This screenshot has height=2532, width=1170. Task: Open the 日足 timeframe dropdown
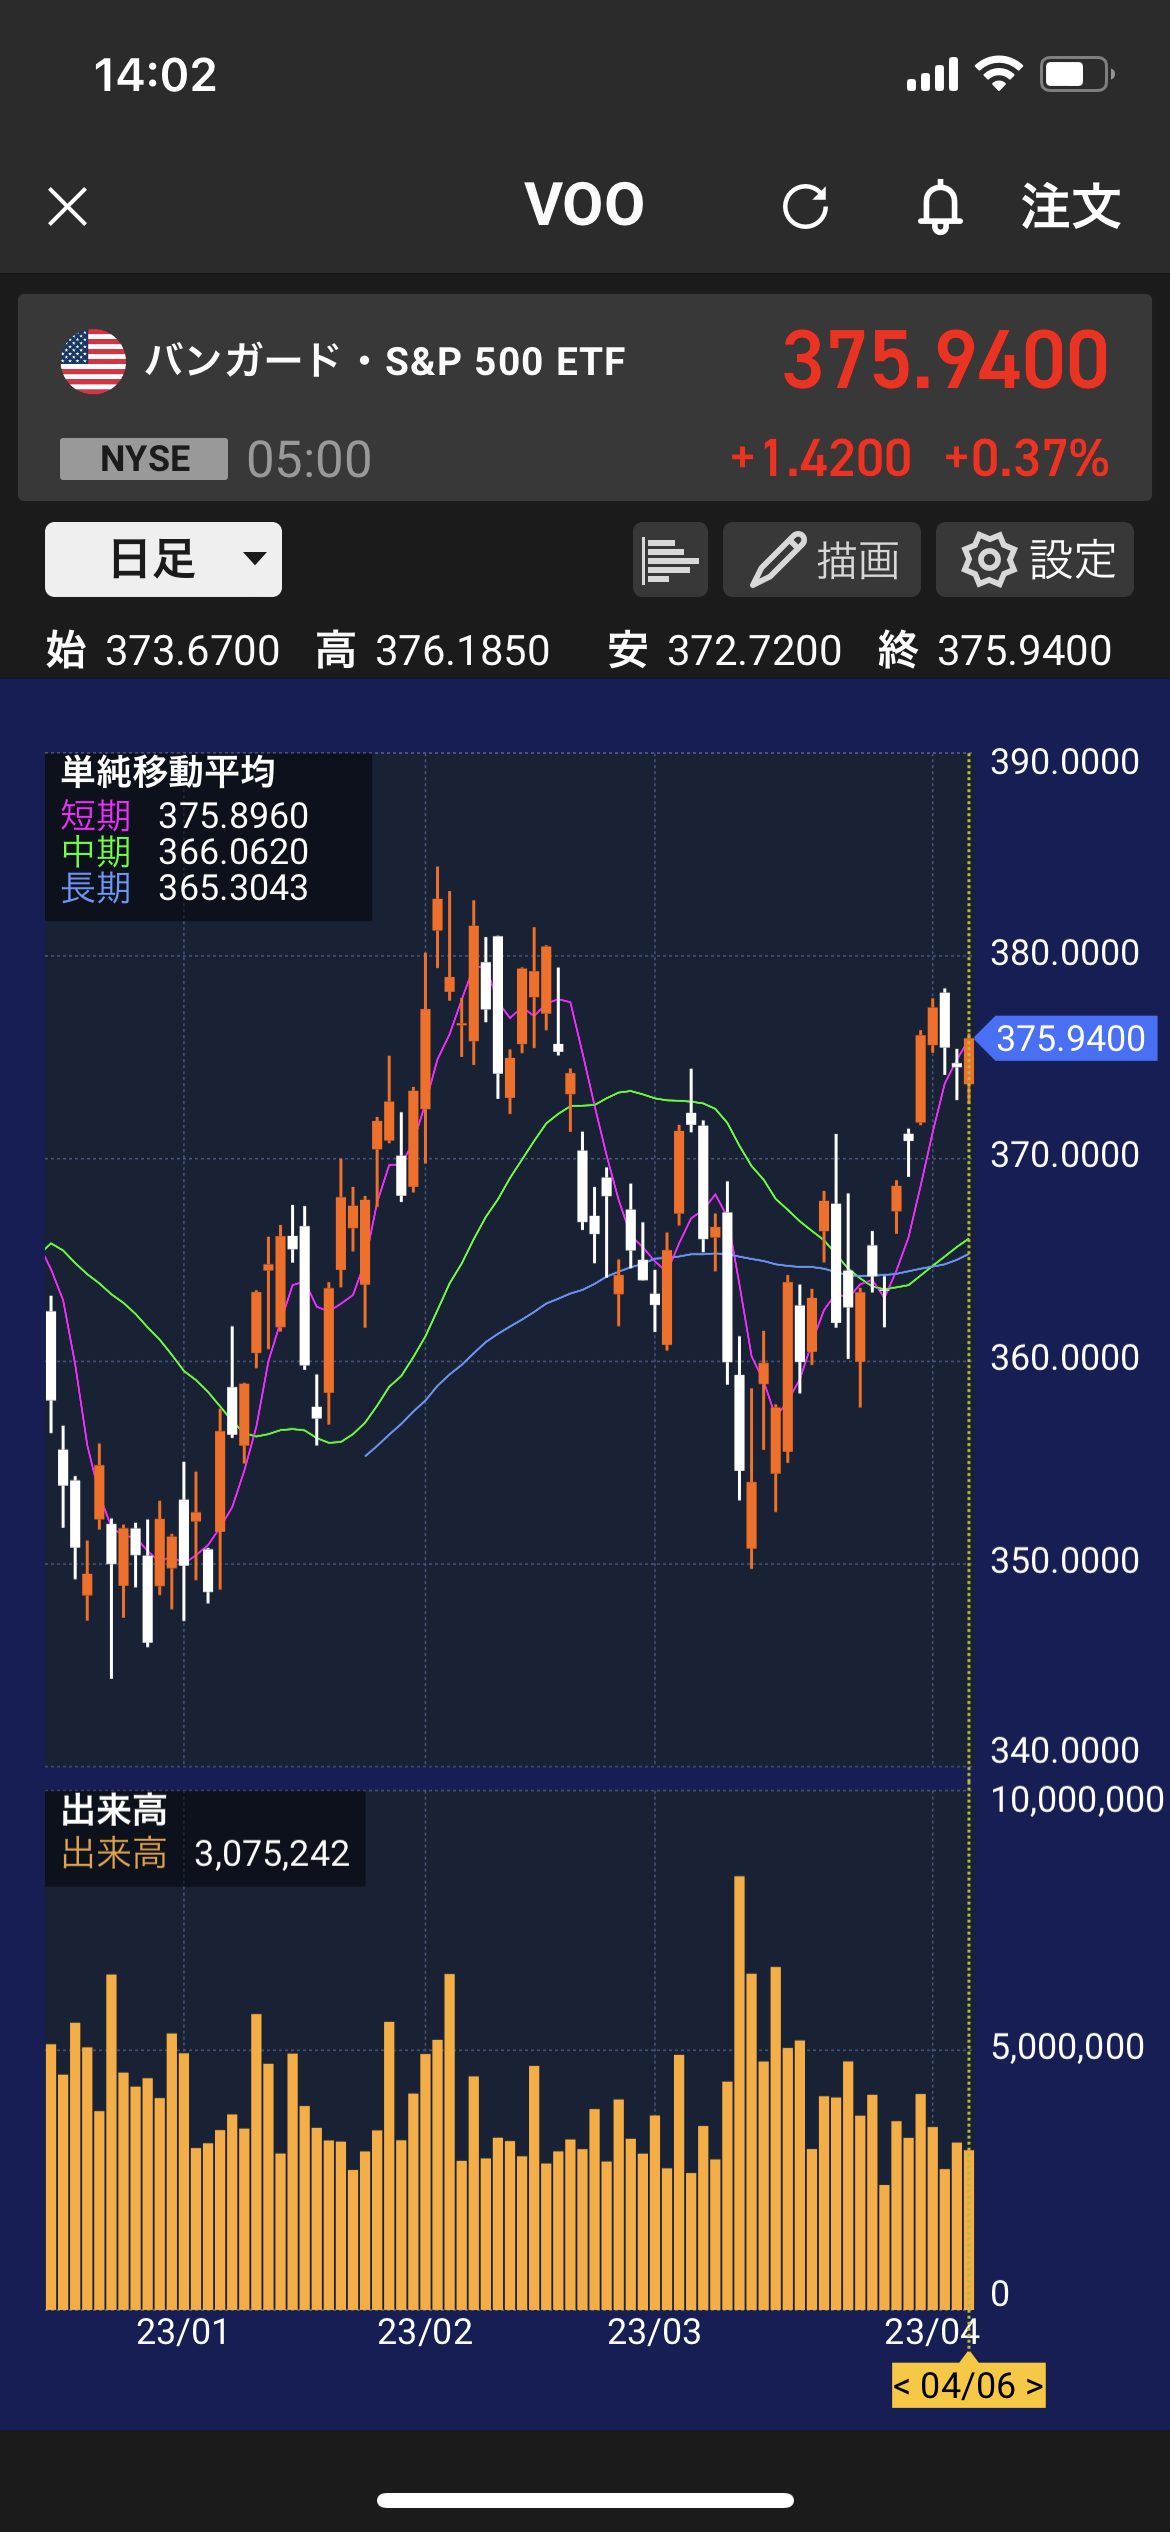tap(163, 559)
